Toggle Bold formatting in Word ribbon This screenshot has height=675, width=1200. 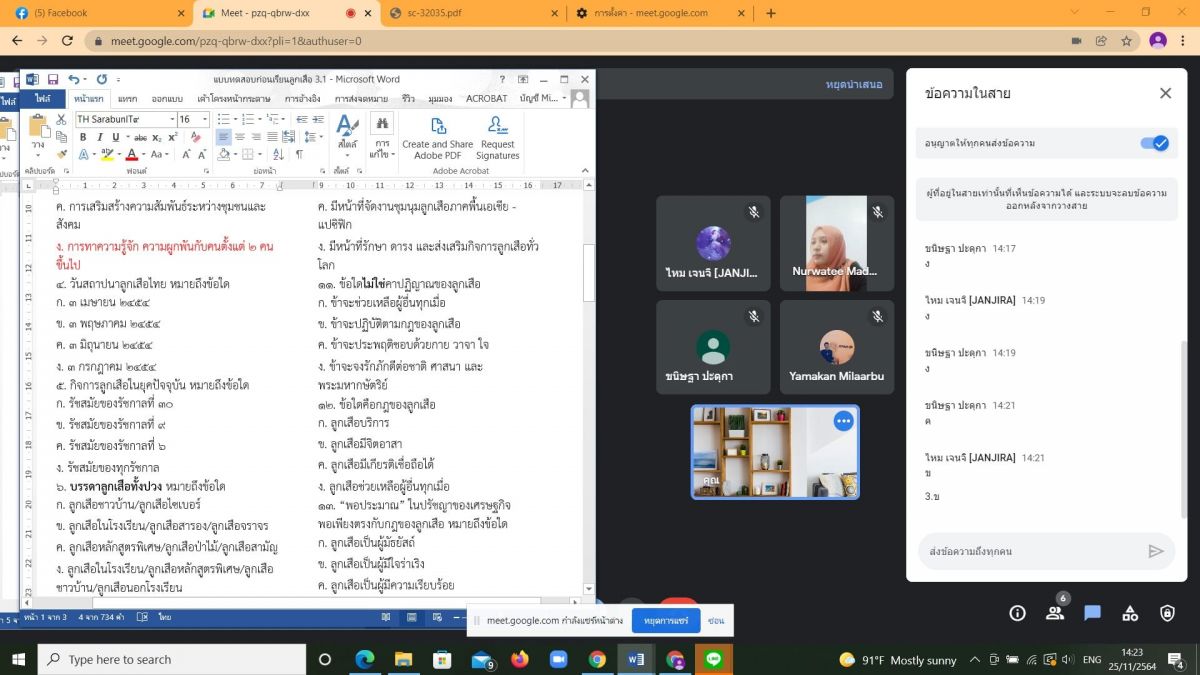(x=84, y=137)
